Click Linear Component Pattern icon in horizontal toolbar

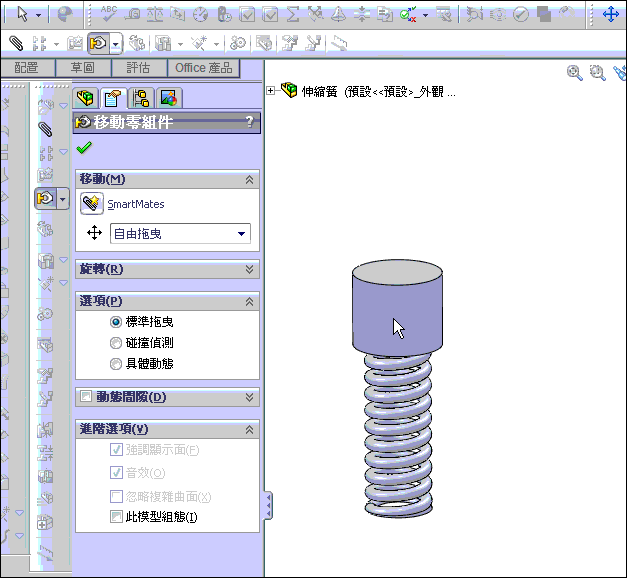tap(39, 43)
